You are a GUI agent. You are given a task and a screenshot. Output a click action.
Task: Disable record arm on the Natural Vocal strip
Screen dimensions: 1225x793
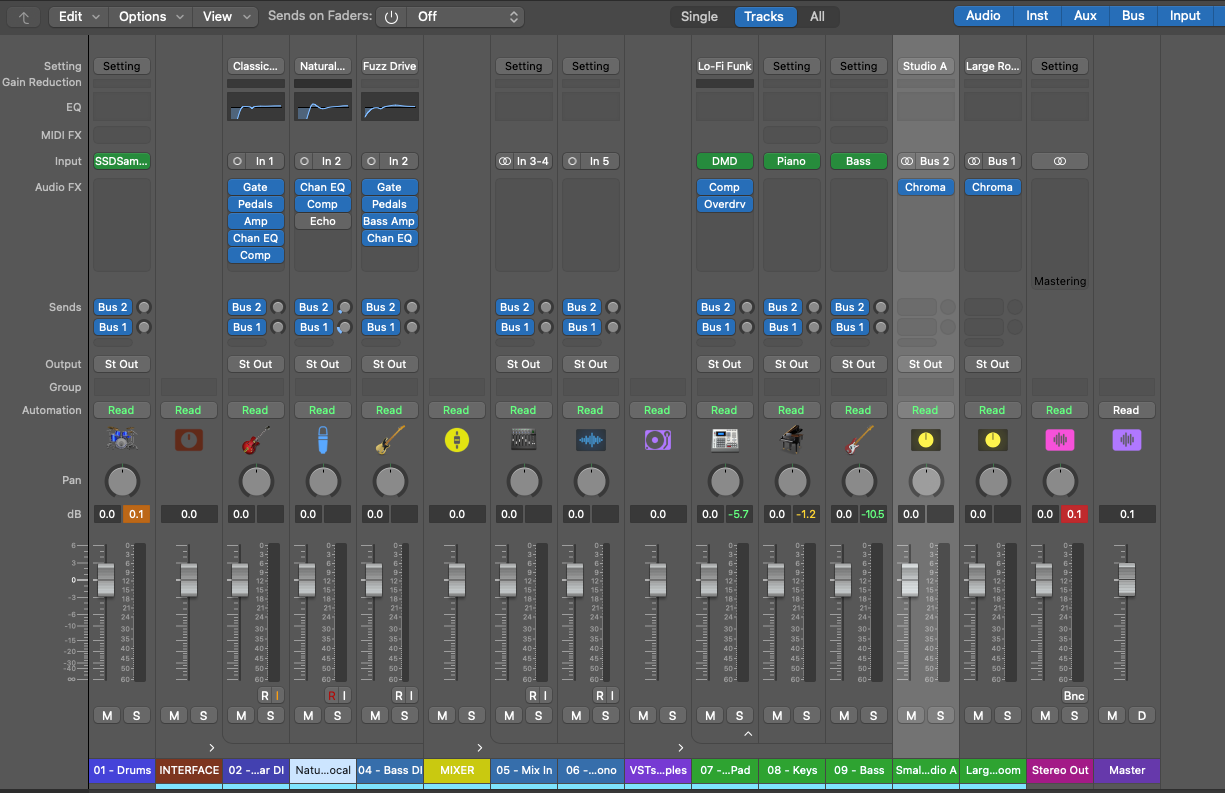(331, 695)
